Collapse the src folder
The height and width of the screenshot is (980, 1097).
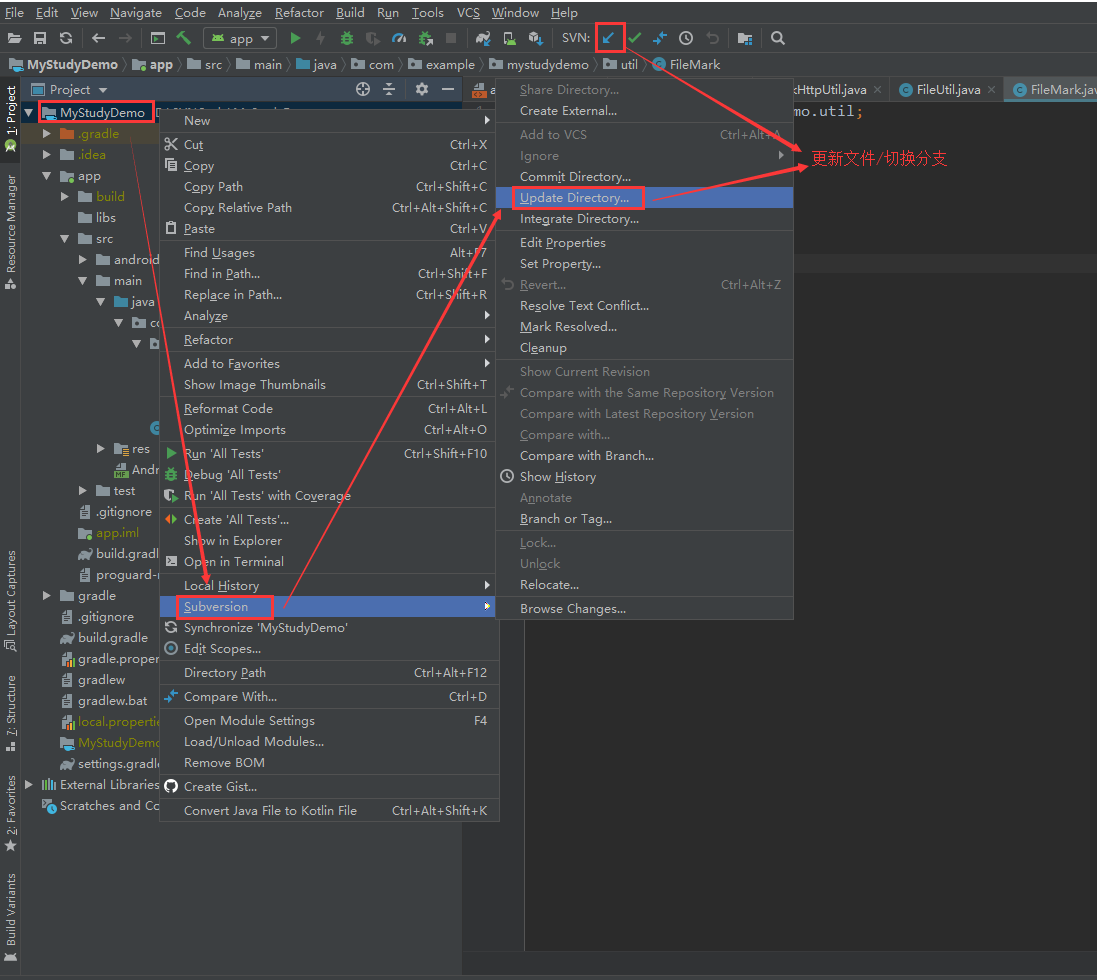click(x=65, y=239)
